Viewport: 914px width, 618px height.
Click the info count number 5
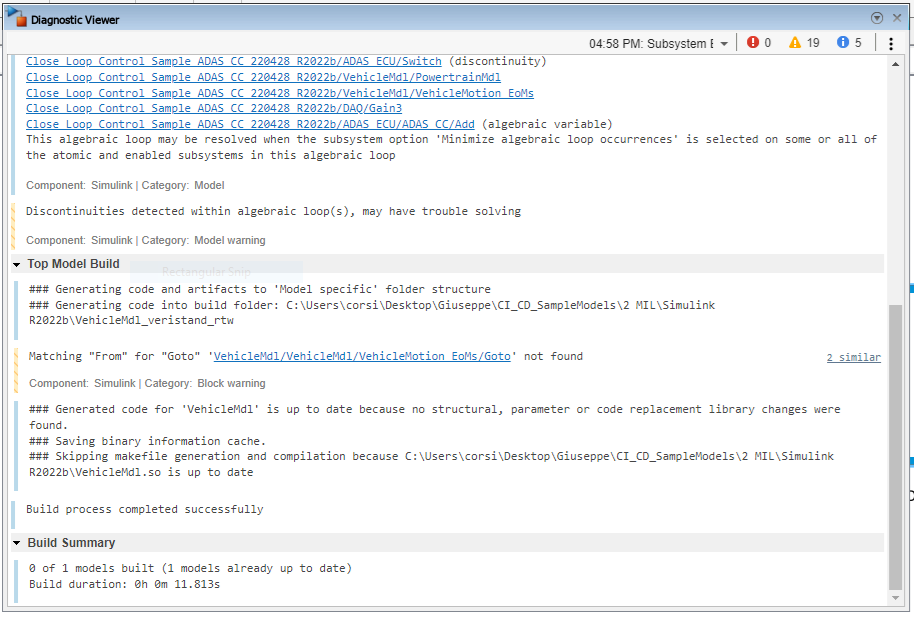coord(858,43)
